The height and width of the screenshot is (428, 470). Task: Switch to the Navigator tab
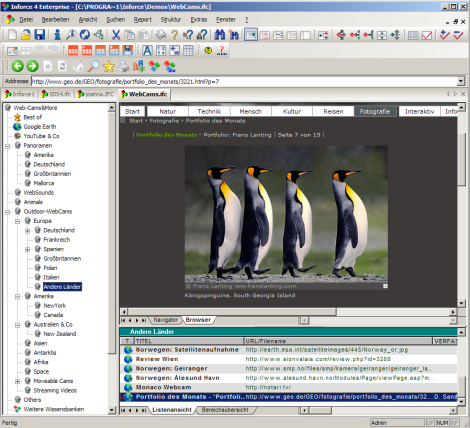(165, 320)
